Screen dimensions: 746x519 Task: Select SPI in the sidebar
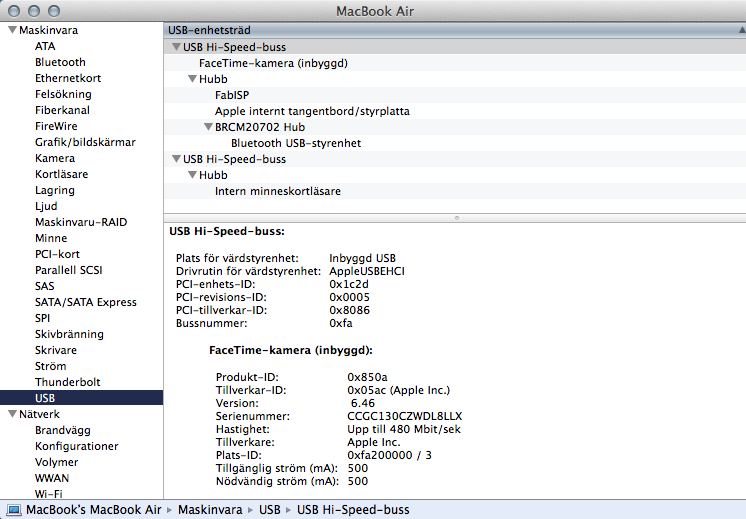42,318
